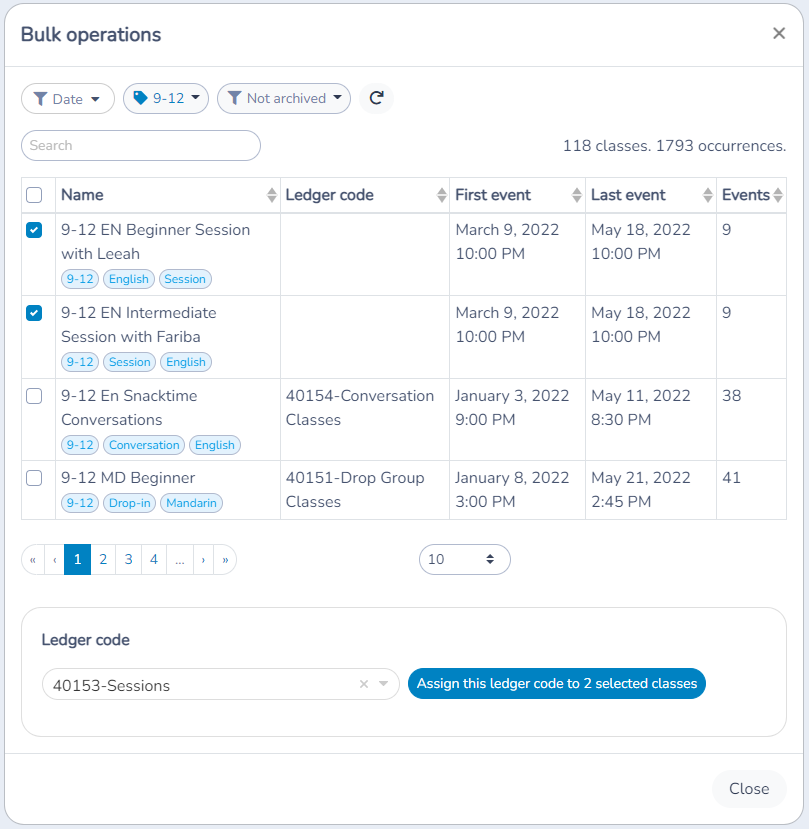Screen dimensions: 809x829
Task: Click the English tag on the Fariba row
Action: [x=186, y=362]
